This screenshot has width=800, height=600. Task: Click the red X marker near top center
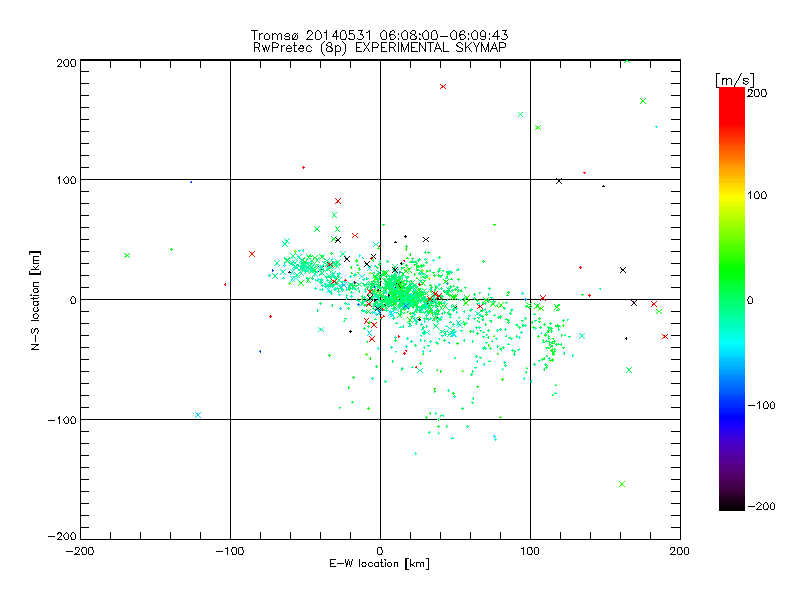click(443, 86)
